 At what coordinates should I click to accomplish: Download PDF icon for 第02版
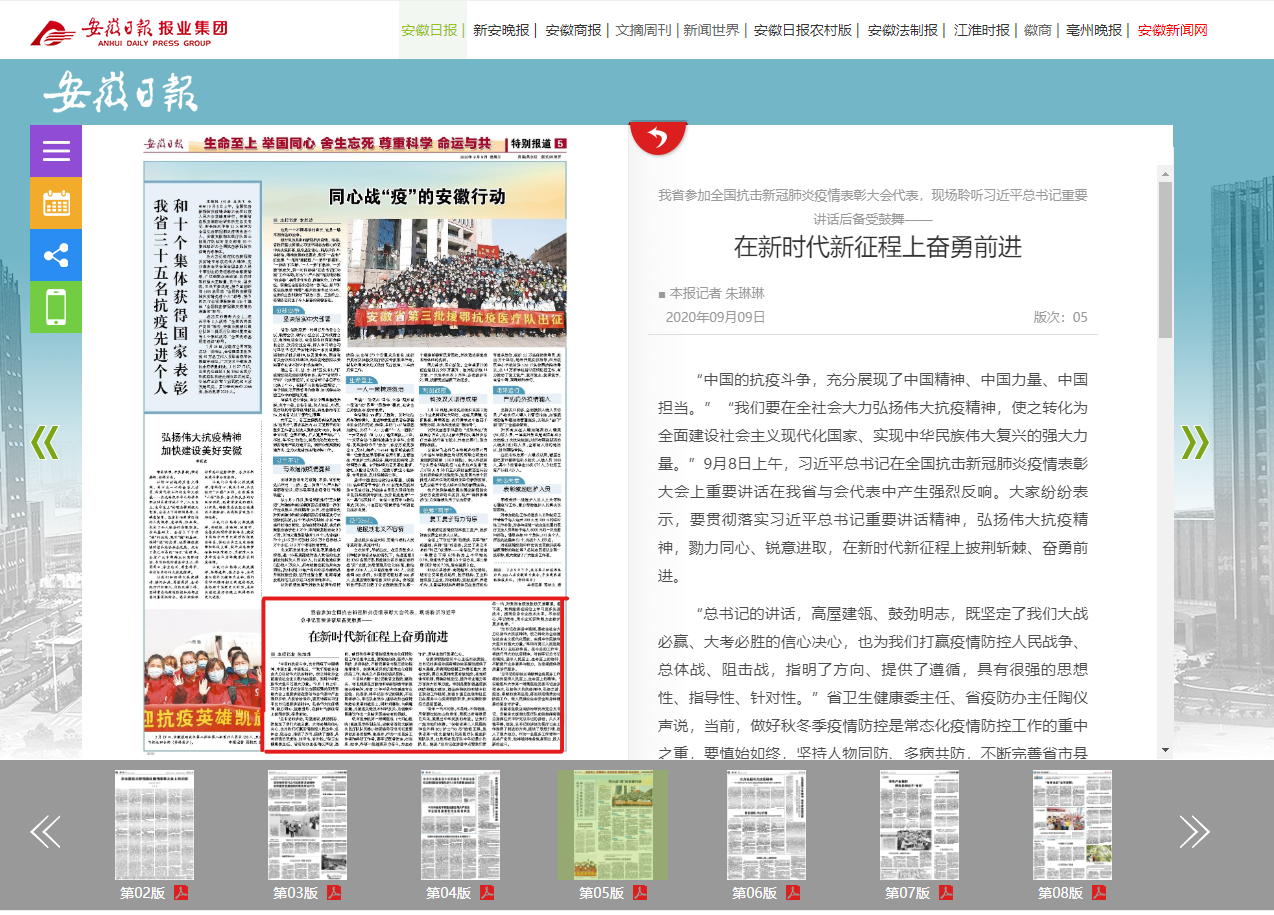[x=181, y=893]
